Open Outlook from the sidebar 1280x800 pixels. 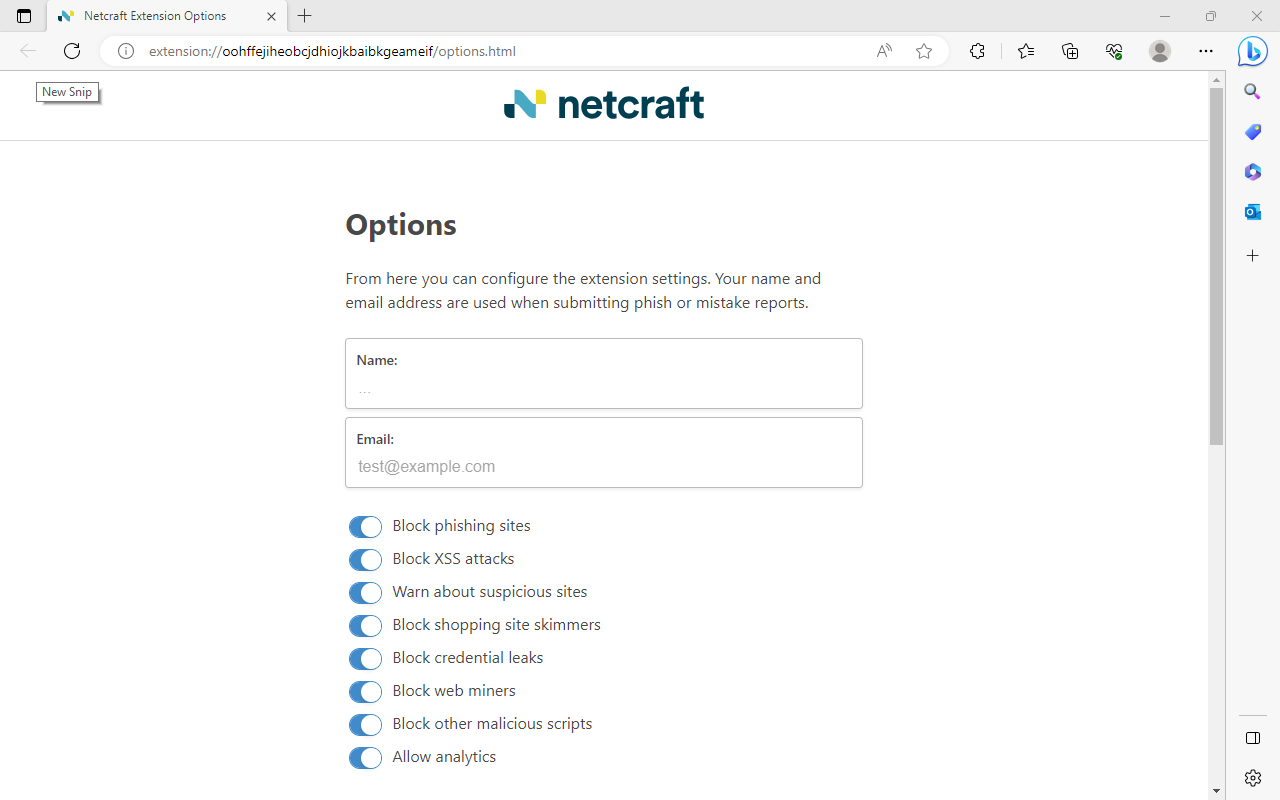(x=1252, y=212)
